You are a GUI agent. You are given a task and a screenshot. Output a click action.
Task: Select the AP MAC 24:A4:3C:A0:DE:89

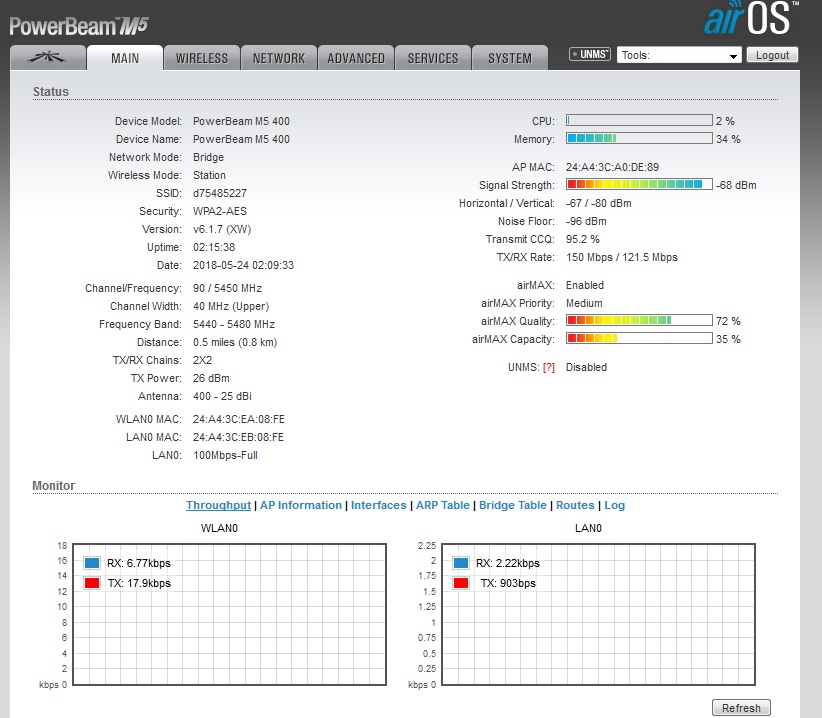point(612,167)
